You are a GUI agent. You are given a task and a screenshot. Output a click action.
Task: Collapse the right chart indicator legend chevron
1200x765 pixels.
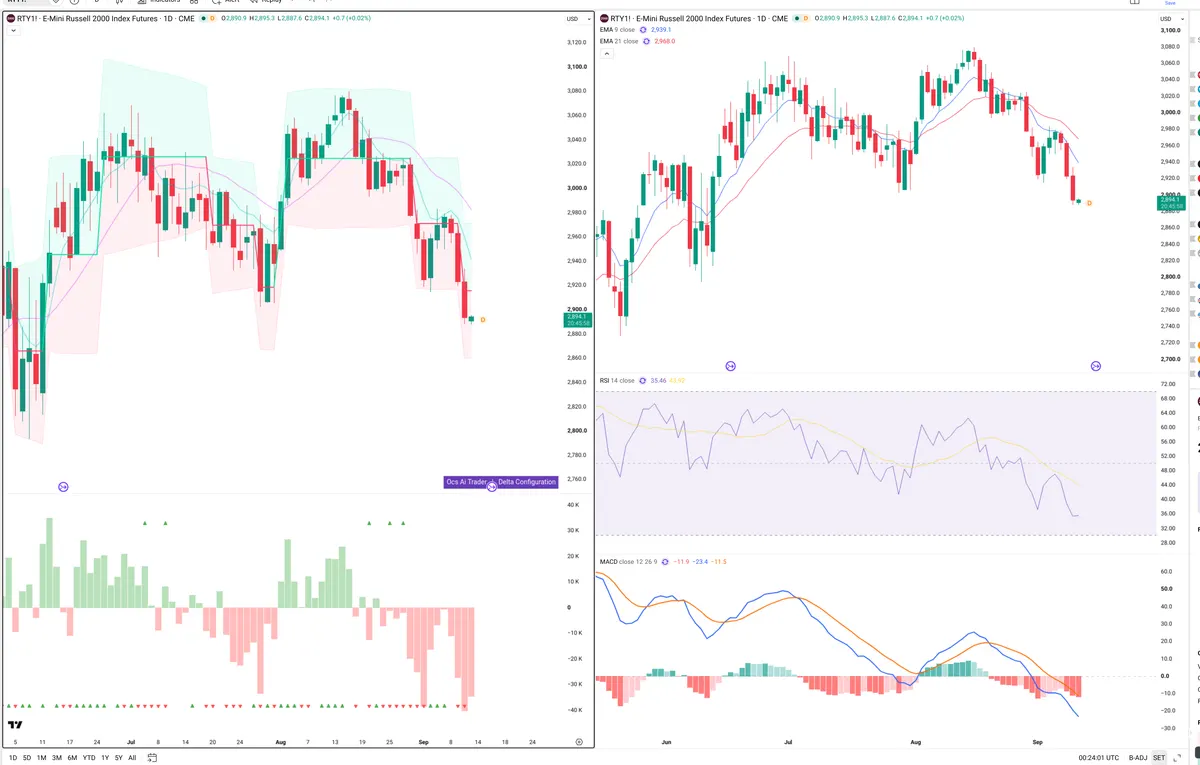[x=606, y=53]
